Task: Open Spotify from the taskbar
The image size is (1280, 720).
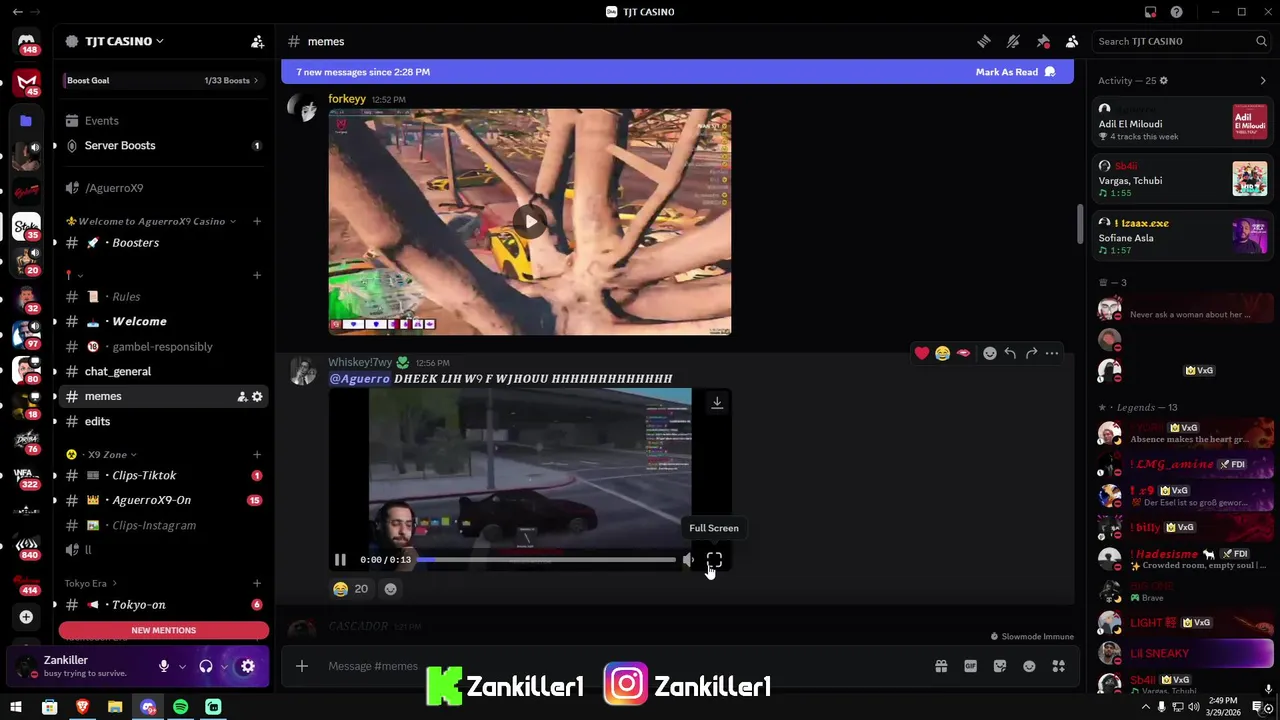Action: (x=180, y=707)
